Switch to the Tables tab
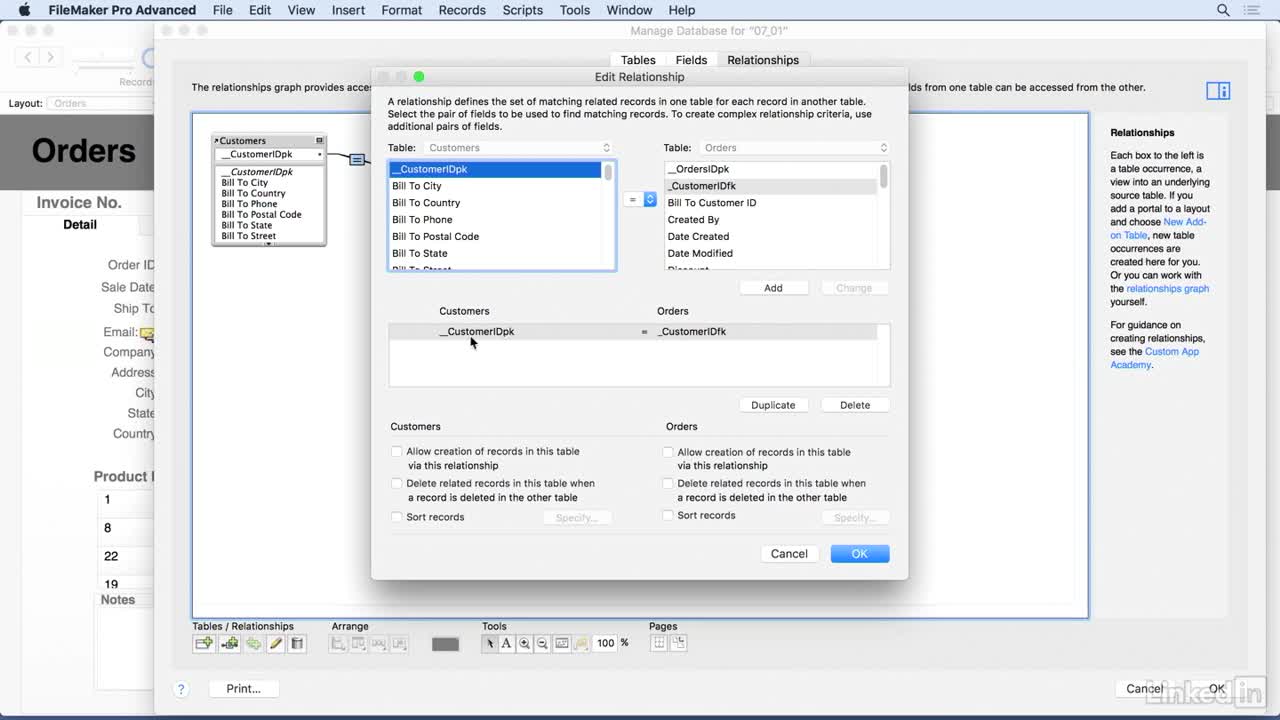 638,60
